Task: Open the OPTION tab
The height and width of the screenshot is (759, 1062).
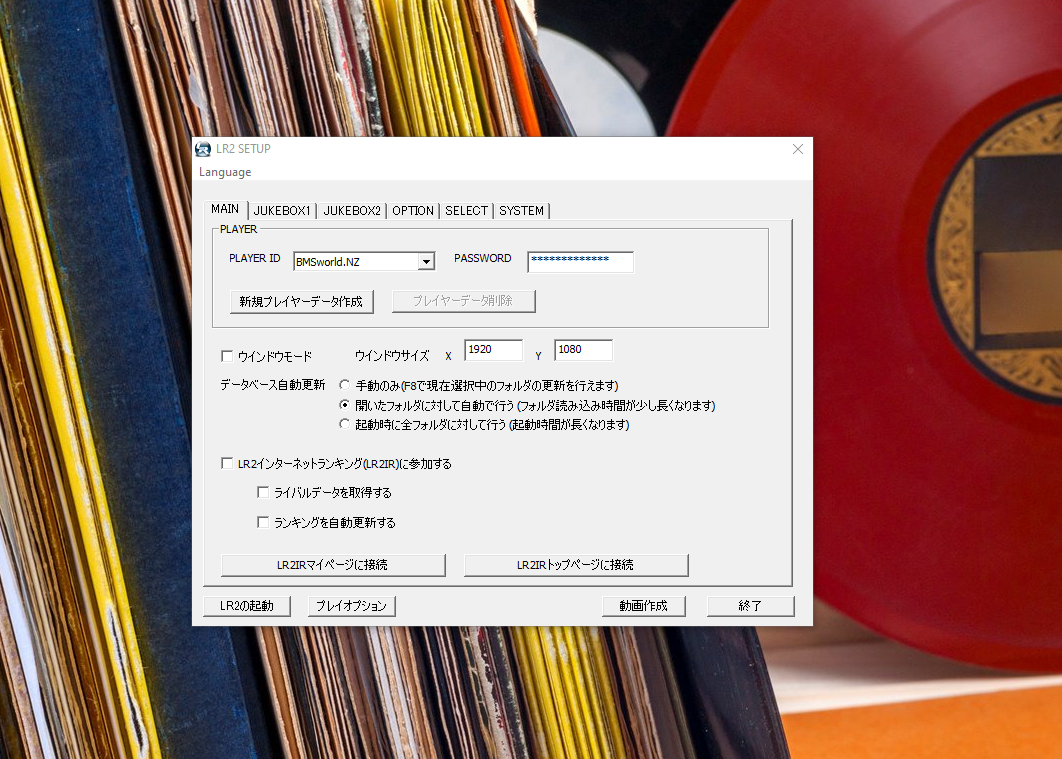Action: tap(413, 211)
